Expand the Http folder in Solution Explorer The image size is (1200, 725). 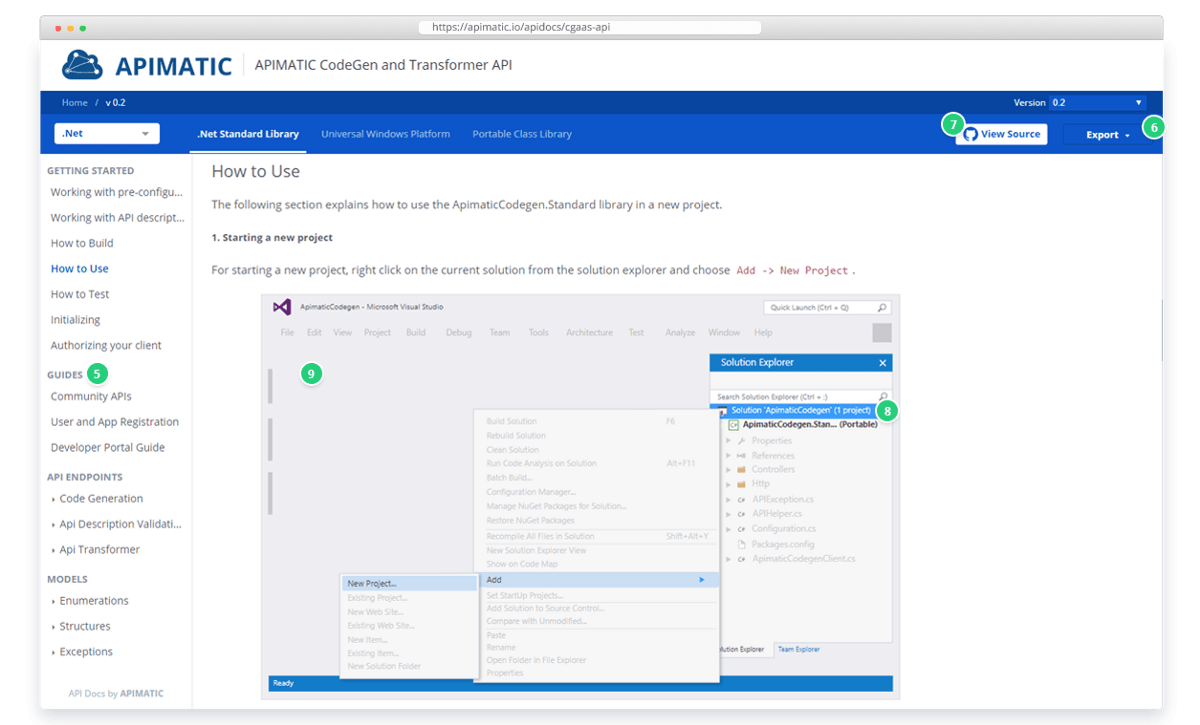click(728, 484)
